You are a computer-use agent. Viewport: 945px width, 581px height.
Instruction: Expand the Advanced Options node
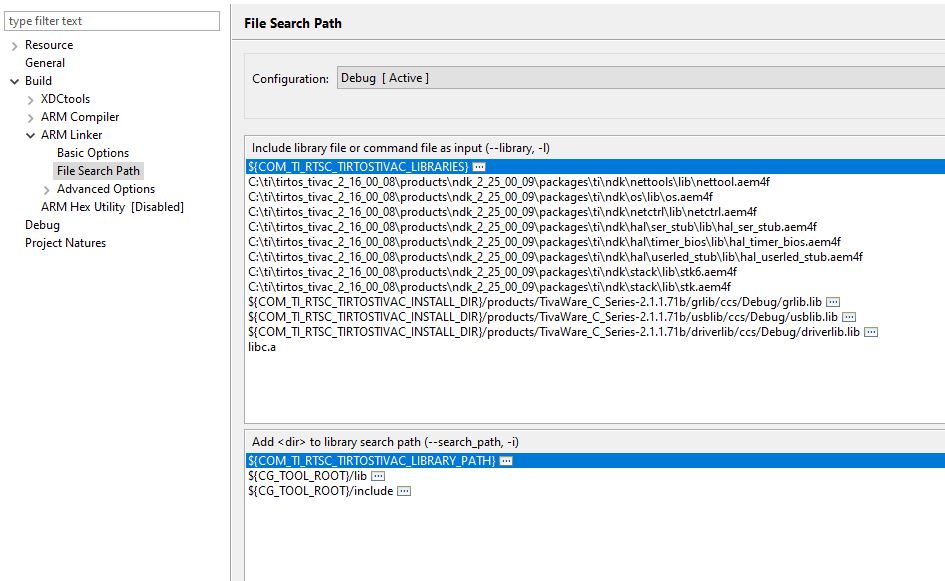click(46, 190)
